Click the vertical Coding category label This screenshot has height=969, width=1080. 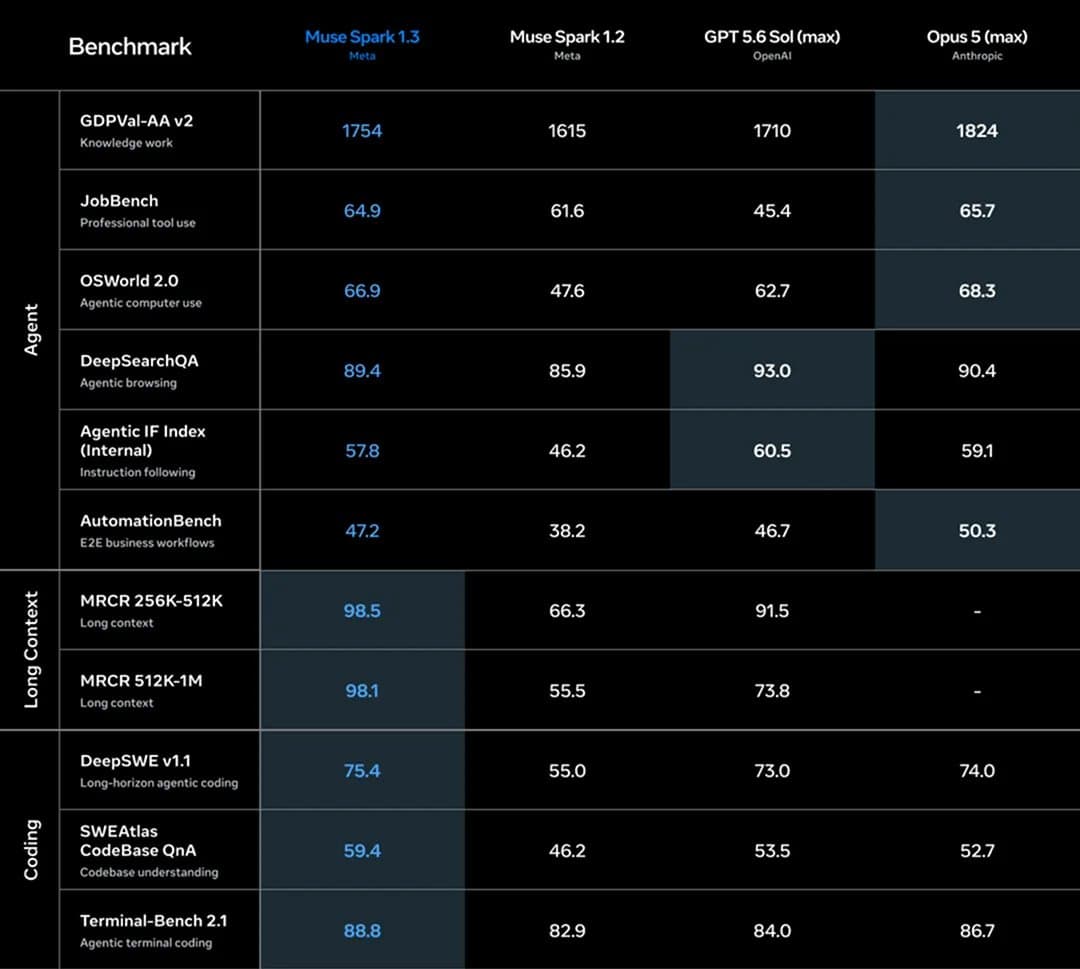(31, 849)
